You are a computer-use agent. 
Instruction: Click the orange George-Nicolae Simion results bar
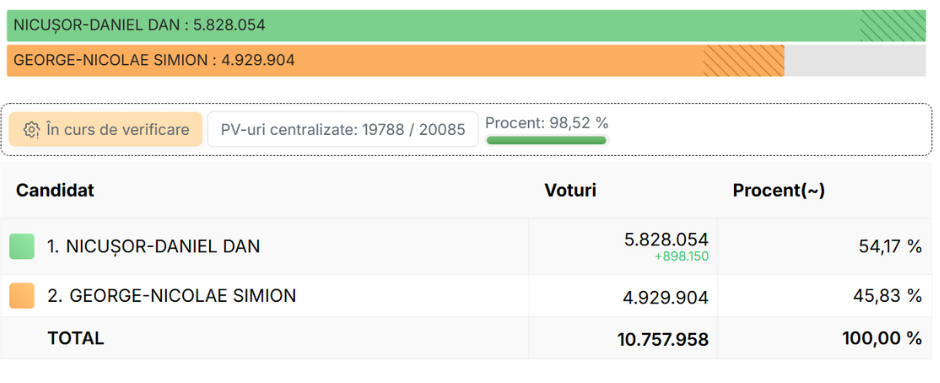[x=396, y=61]
